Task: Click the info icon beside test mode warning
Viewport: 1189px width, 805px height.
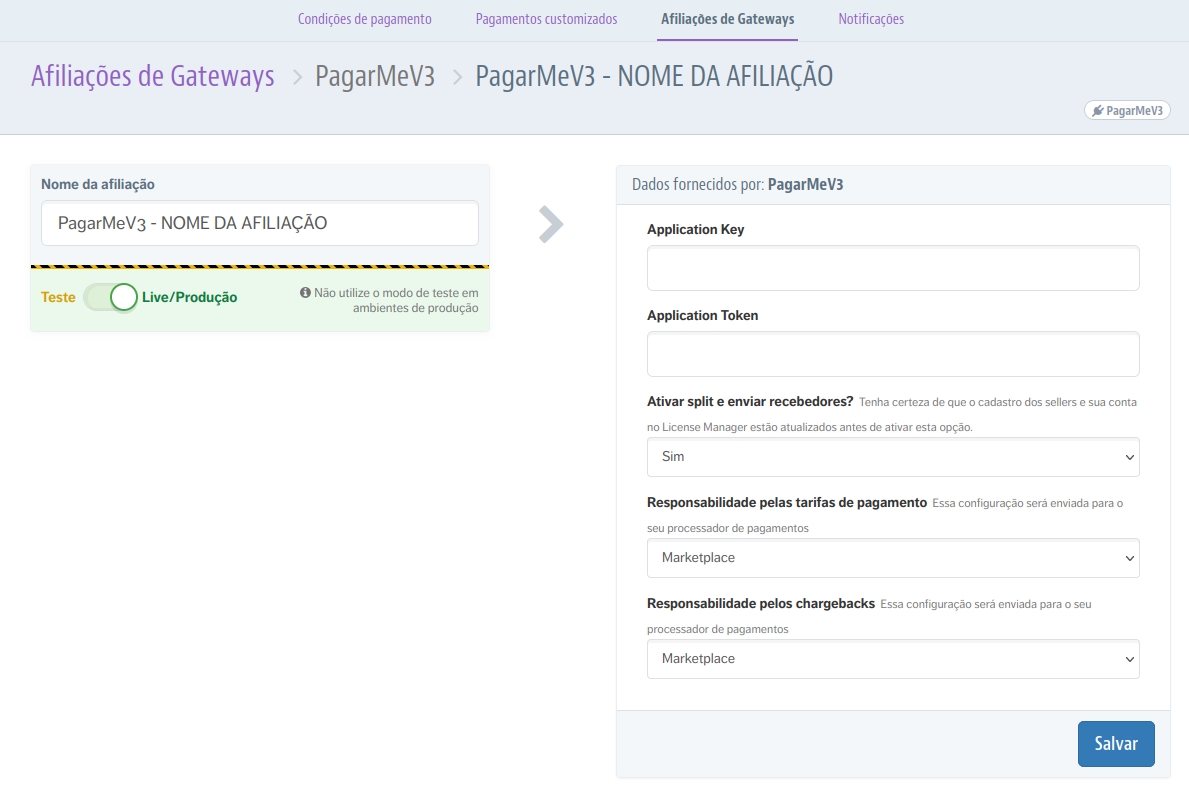Action: point(305,293)
